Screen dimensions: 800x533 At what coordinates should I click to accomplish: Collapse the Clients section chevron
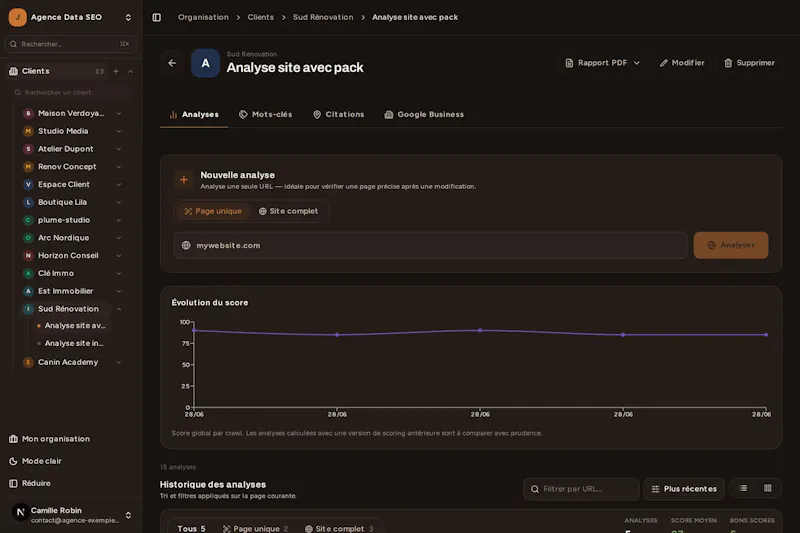point(131,71)
